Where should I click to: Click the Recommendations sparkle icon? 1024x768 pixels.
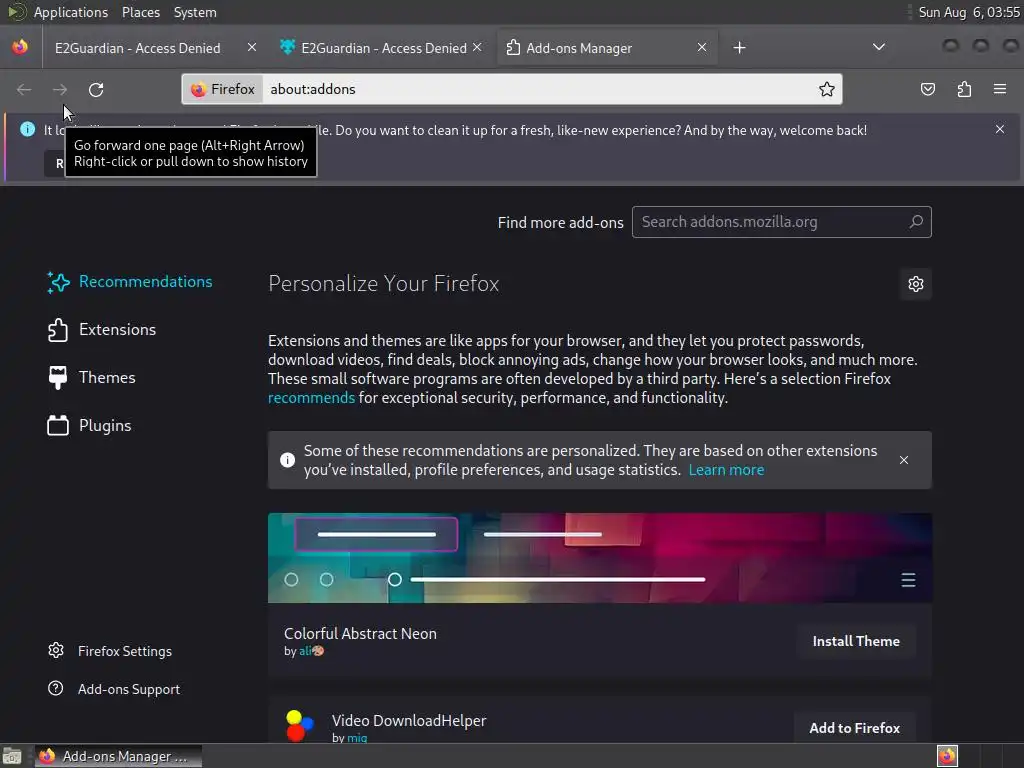(58, 282)
